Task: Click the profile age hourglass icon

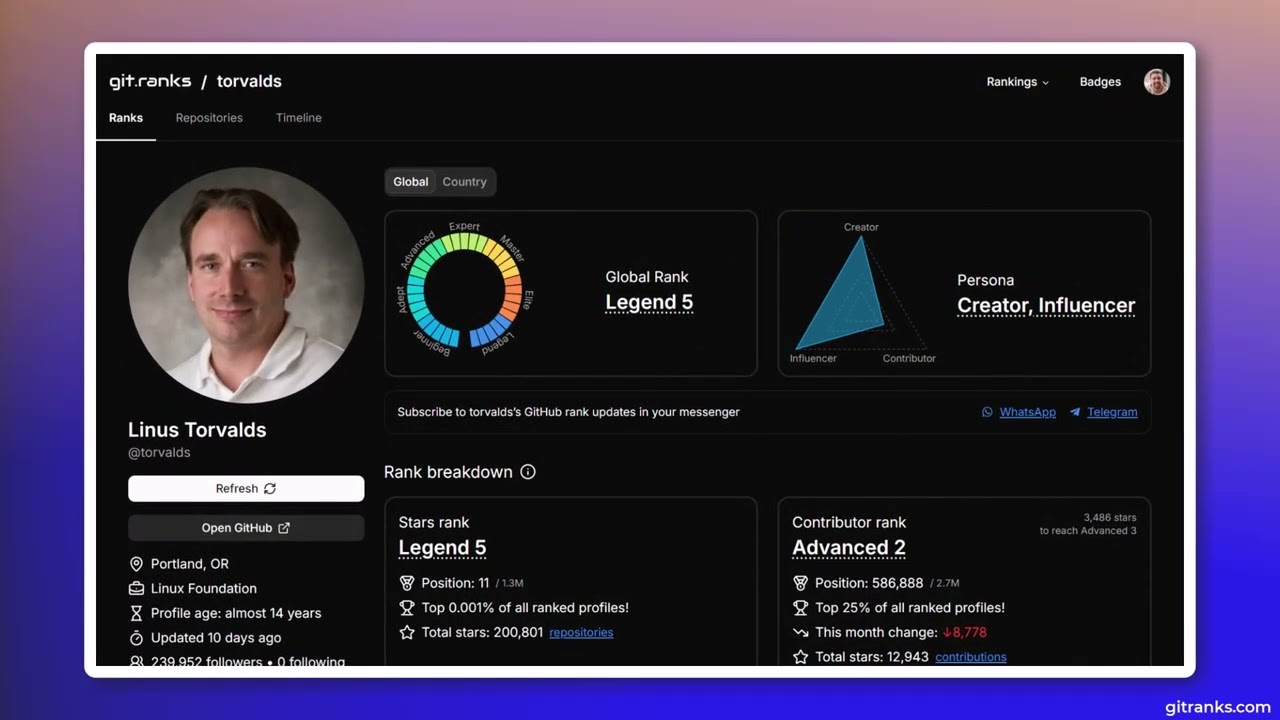Action: 137,613
